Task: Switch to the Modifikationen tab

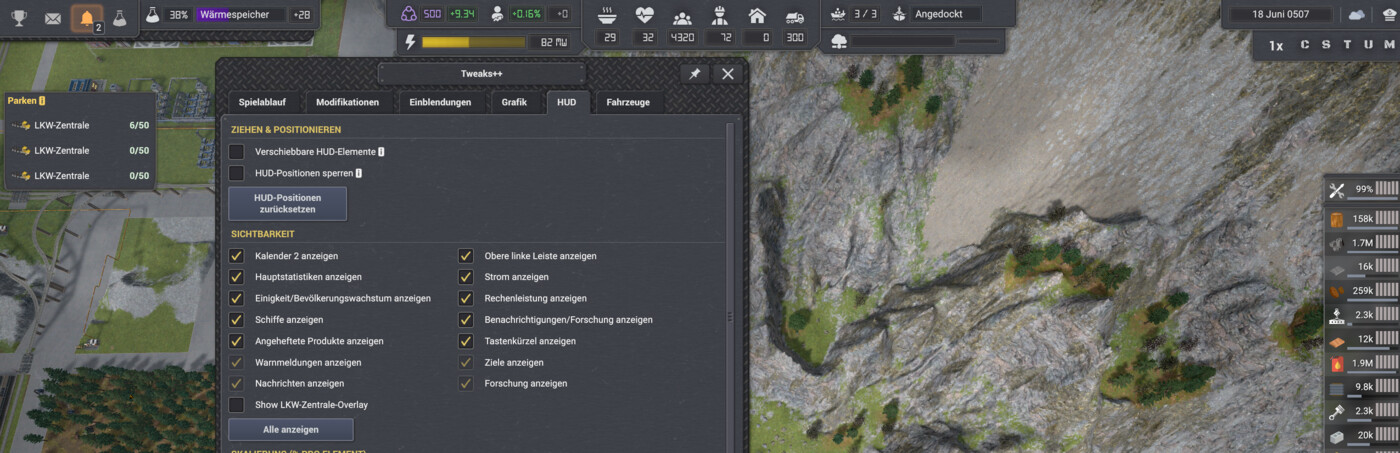Action: click(x=347, y=102)
